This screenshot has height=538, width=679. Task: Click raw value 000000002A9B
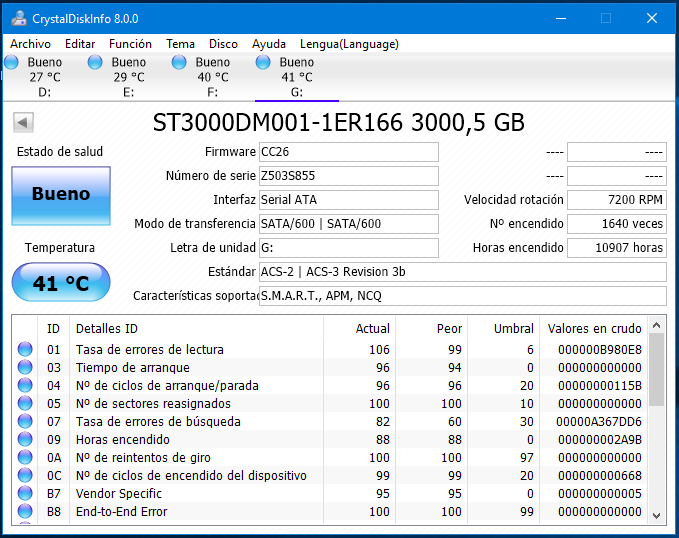(600, 439)
